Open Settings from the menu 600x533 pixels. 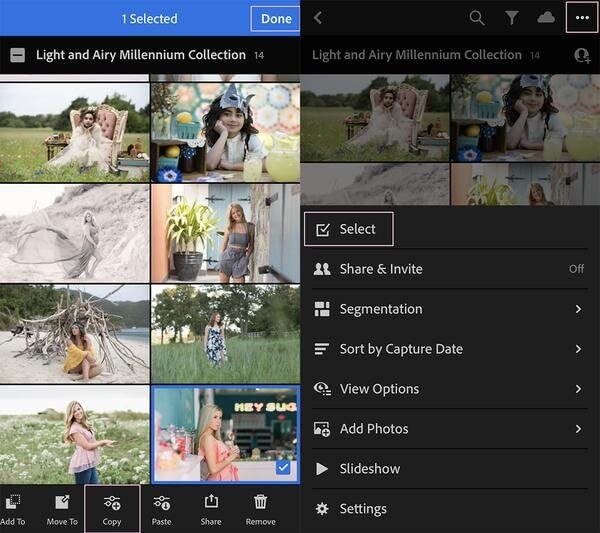point(450,509)
